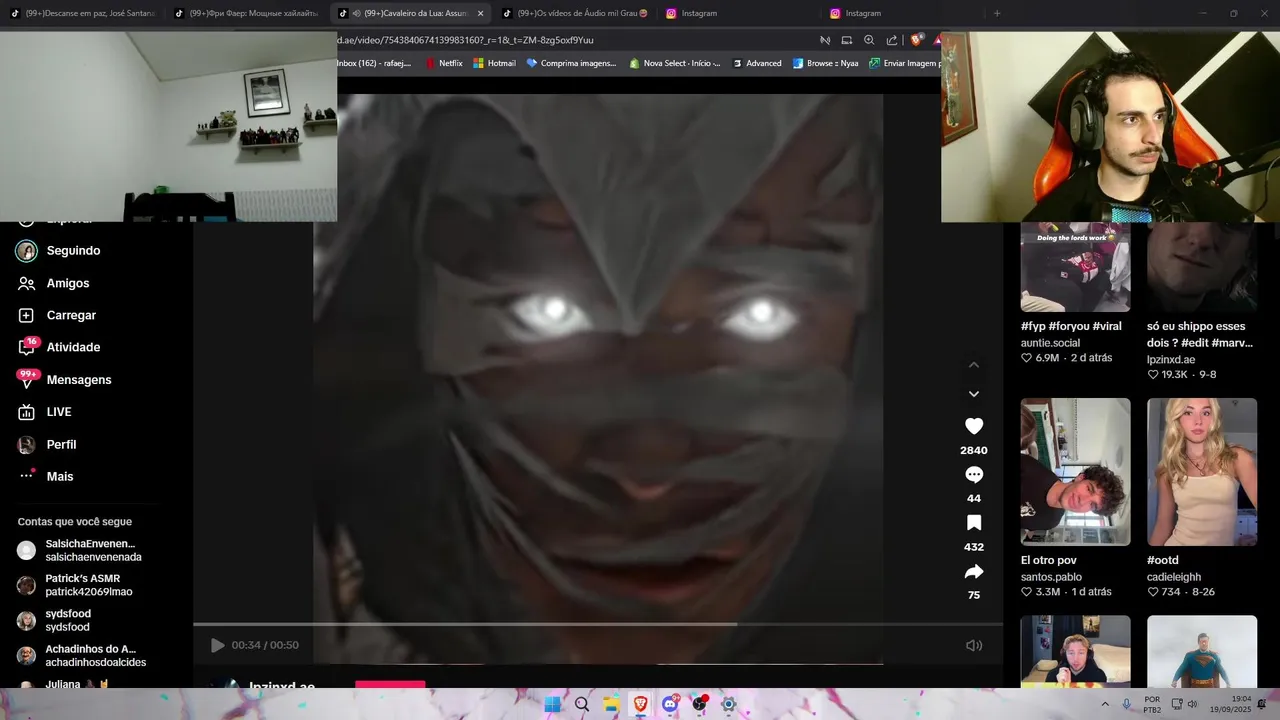
Task: Switch to the second Instagram tab
Action: [902, 13]
